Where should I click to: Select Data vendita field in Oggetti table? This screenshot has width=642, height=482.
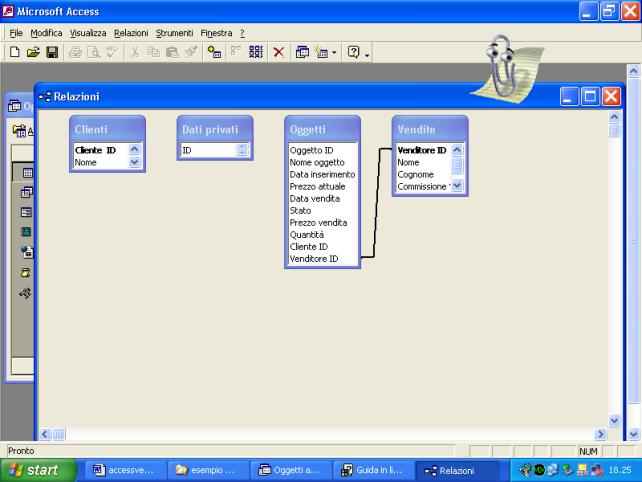pyautogui.click(x=314, y=199)
